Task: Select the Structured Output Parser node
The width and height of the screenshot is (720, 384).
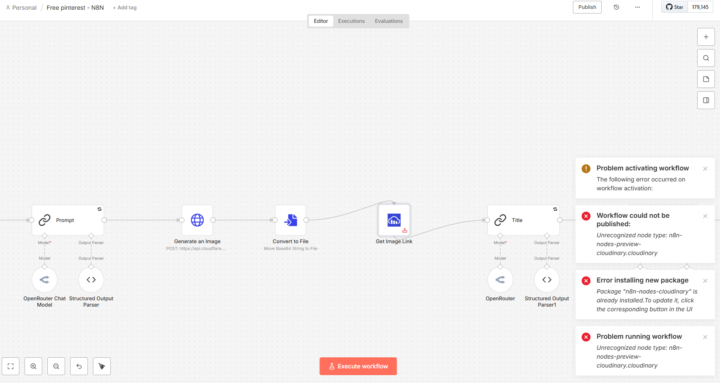Action: [x=91, y=280]
